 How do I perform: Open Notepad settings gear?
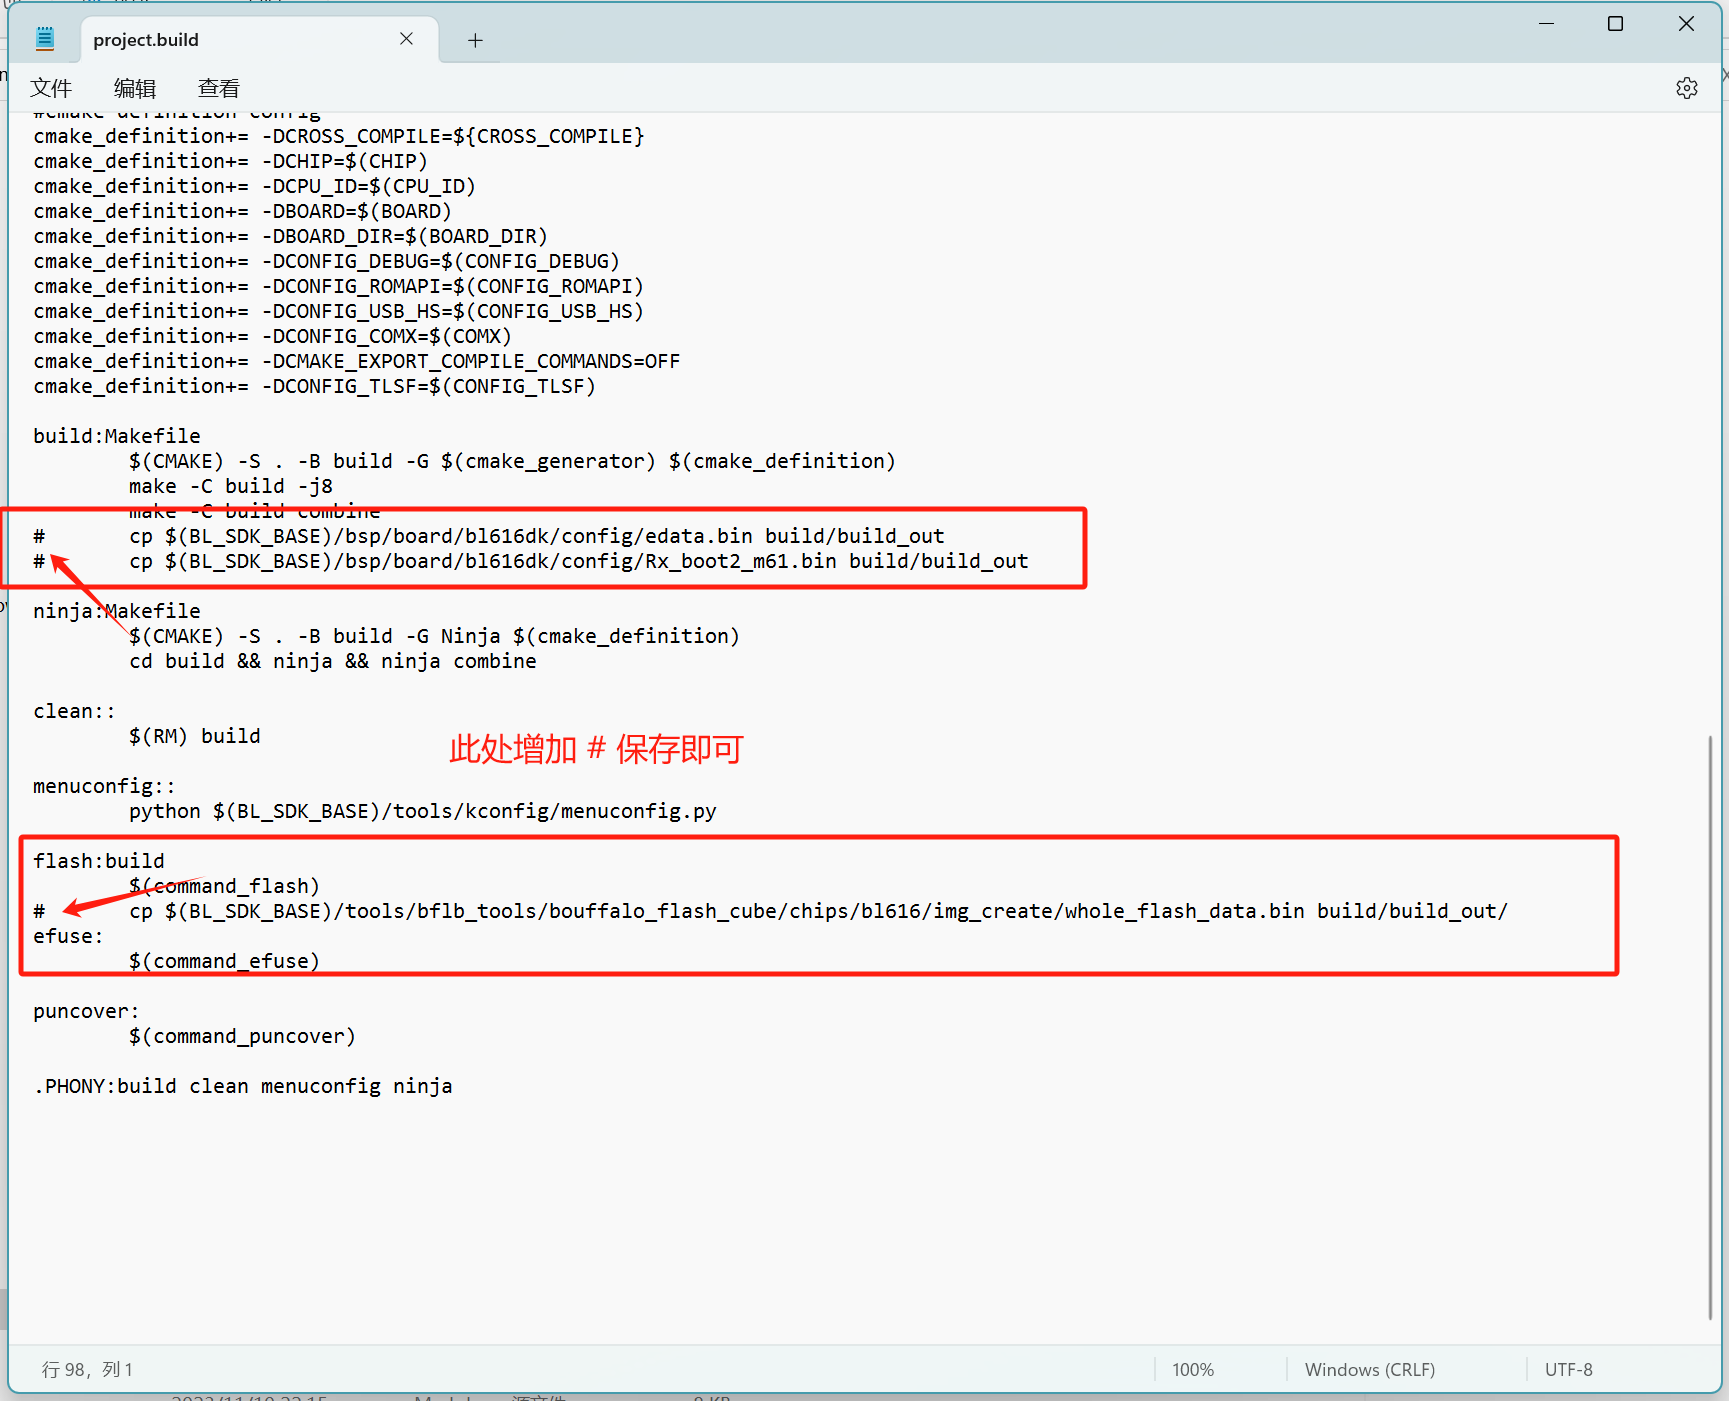click(x=1686, y=88)
